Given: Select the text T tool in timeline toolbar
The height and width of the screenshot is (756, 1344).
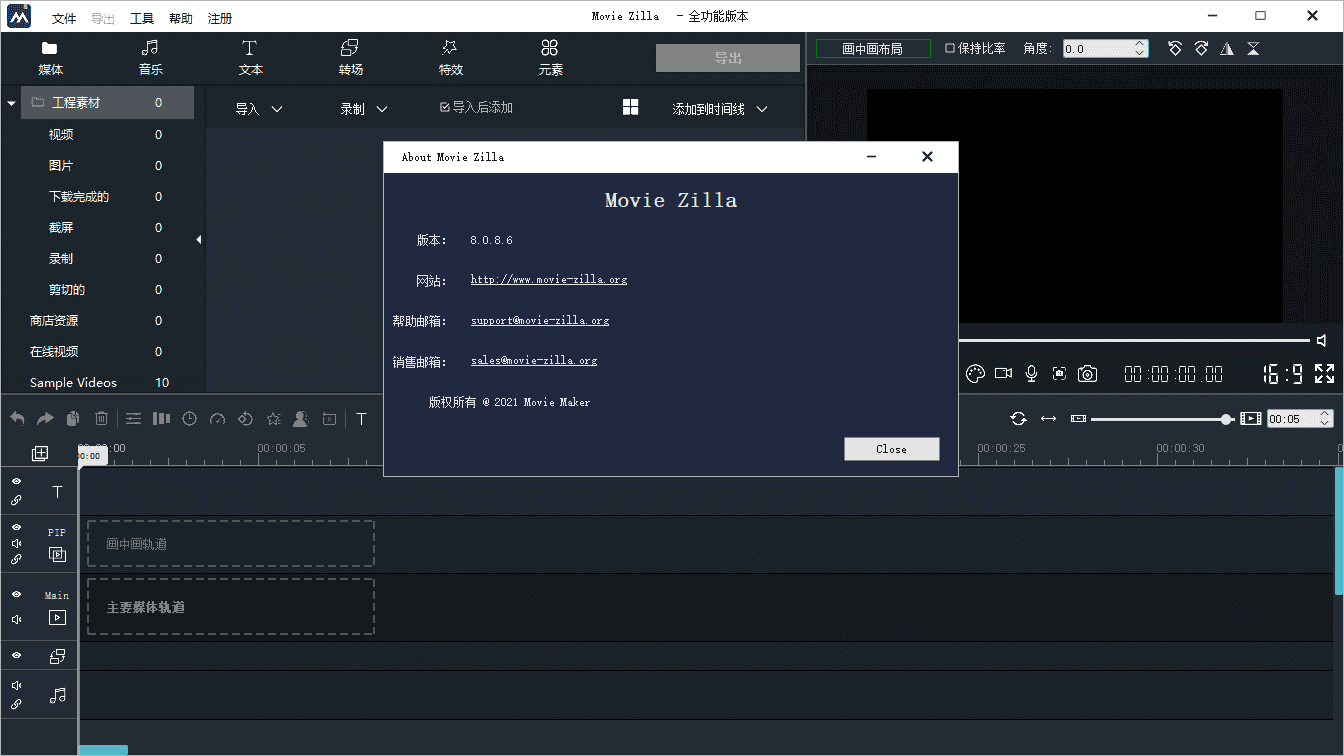Looking at the screenshot, I should 361,419.
